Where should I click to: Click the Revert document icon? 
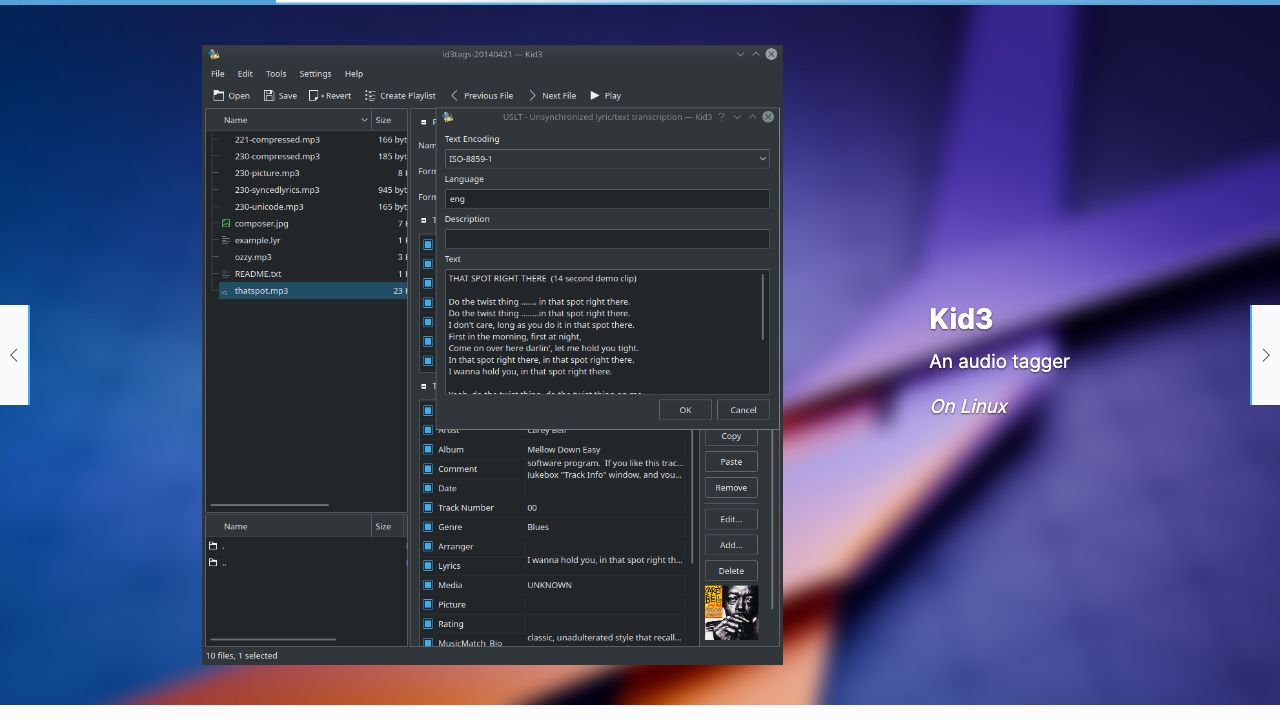pyautogui.click(x=314, y=96)
